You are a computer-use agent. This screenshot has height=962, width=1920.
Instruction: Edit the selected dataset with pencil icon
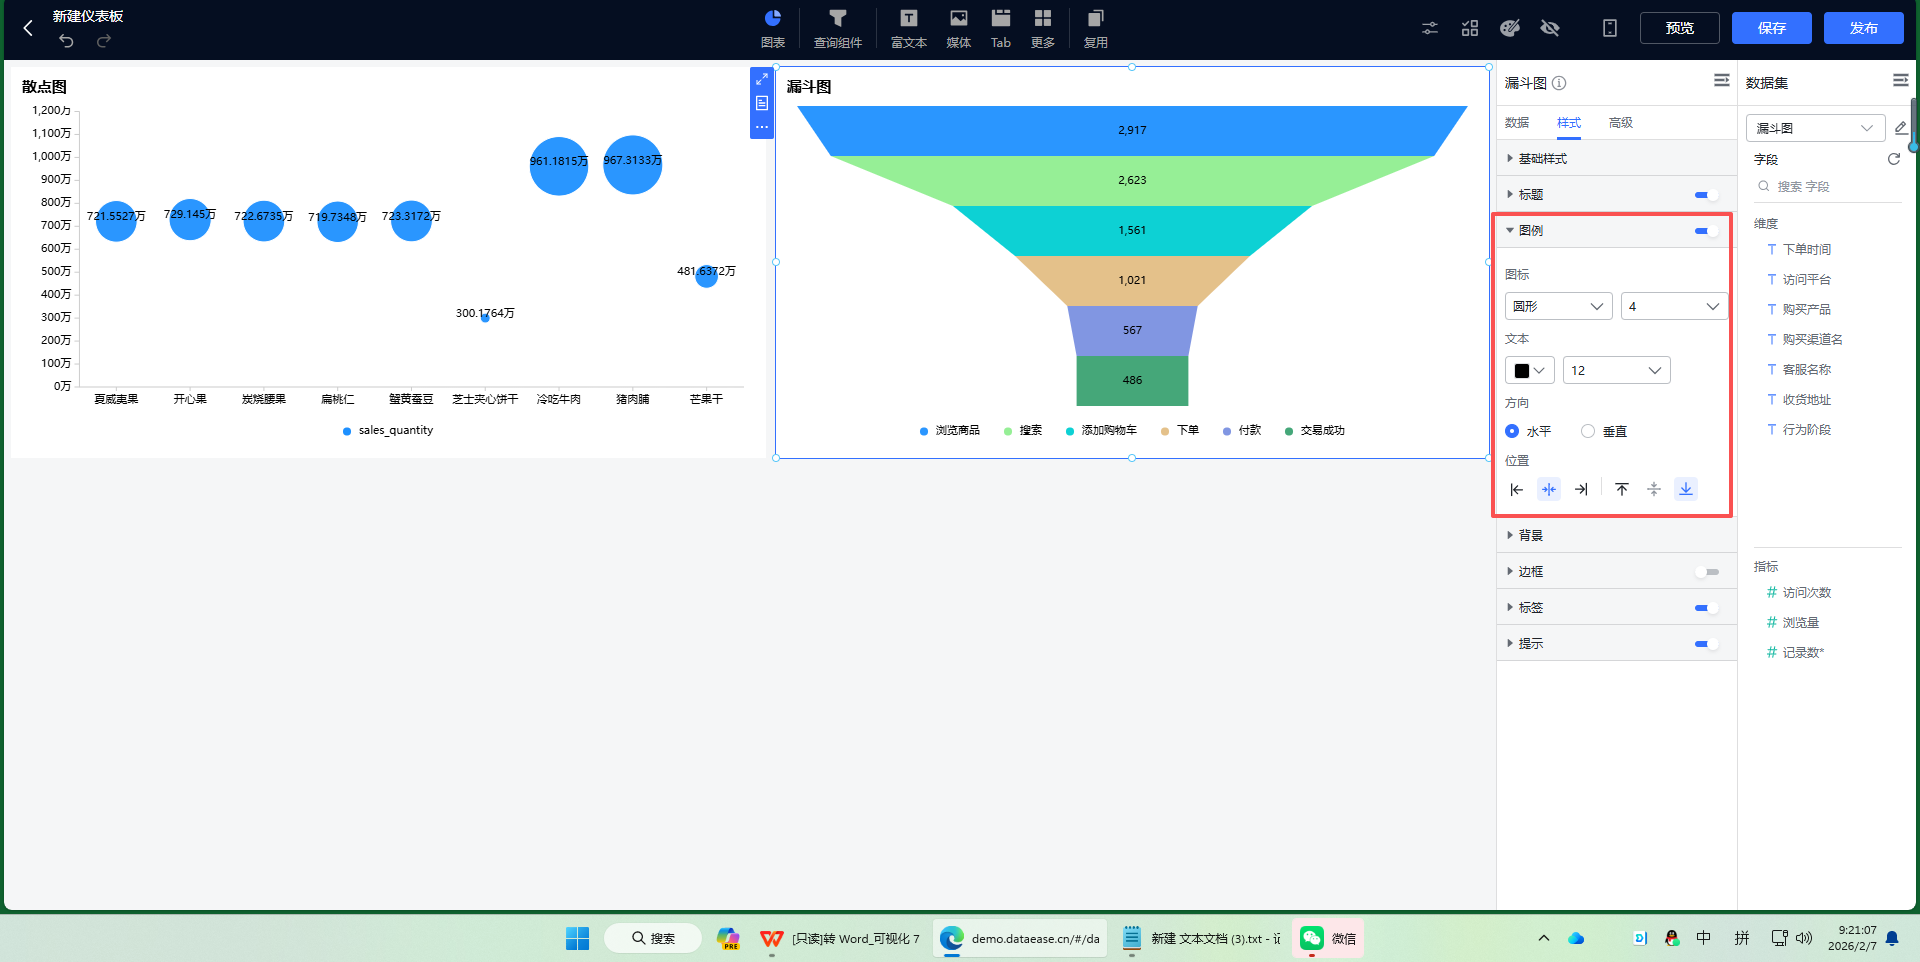pos(1901,128)
